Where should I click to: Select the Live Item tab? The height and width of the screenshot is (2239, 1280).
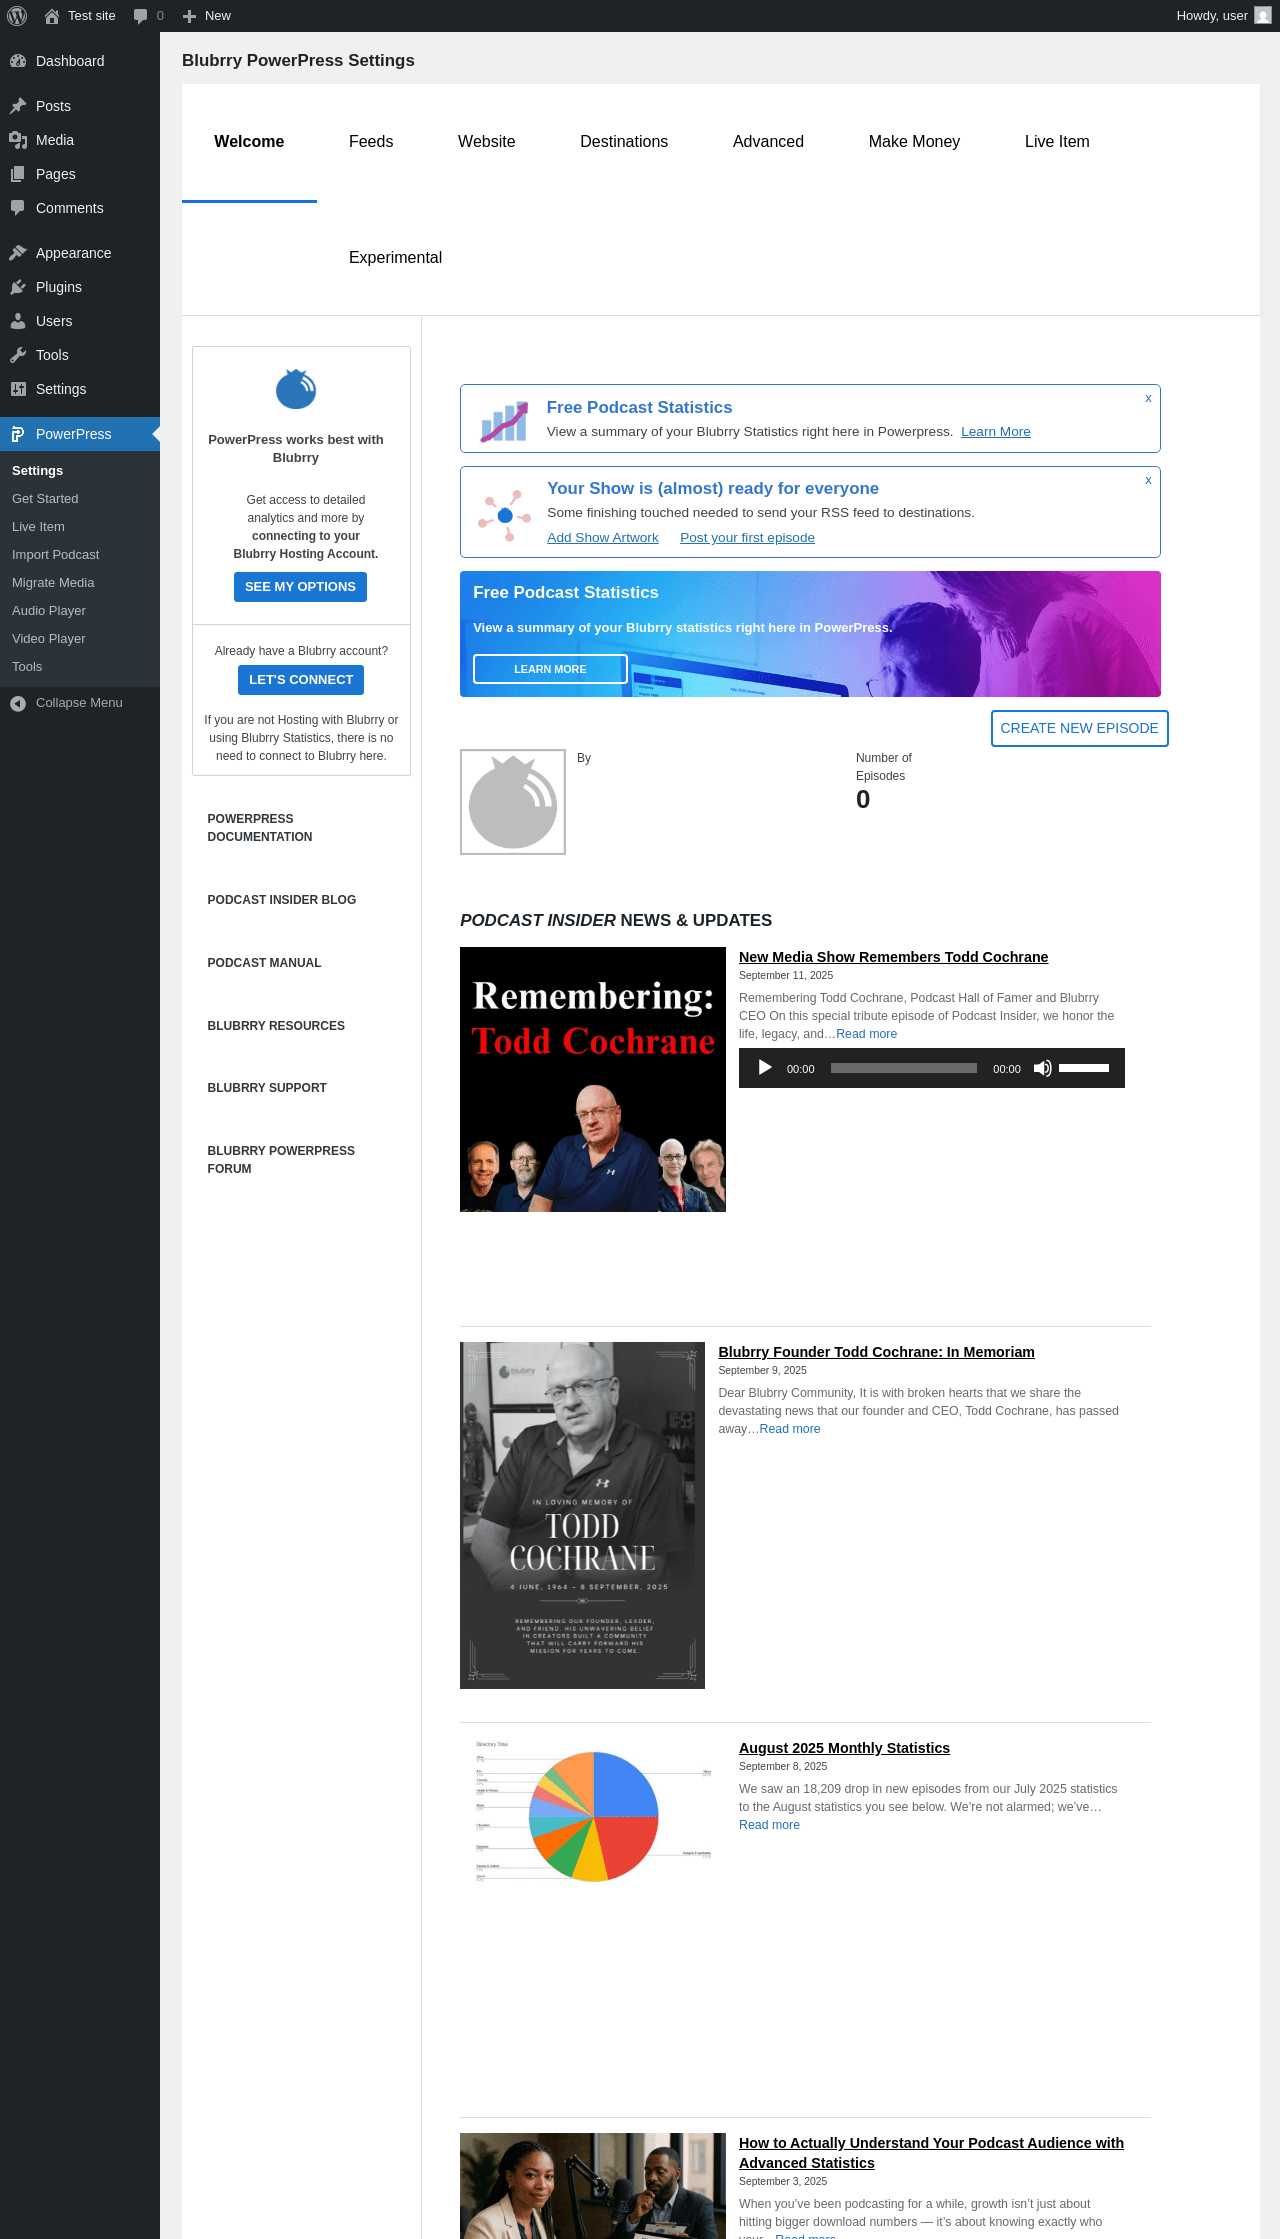coord(1057,142)
